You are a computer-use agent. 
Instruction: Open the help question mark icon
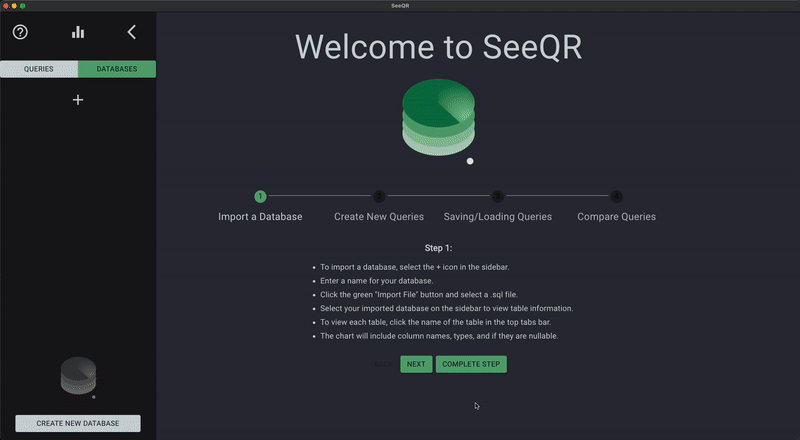(x=20, y=32)
